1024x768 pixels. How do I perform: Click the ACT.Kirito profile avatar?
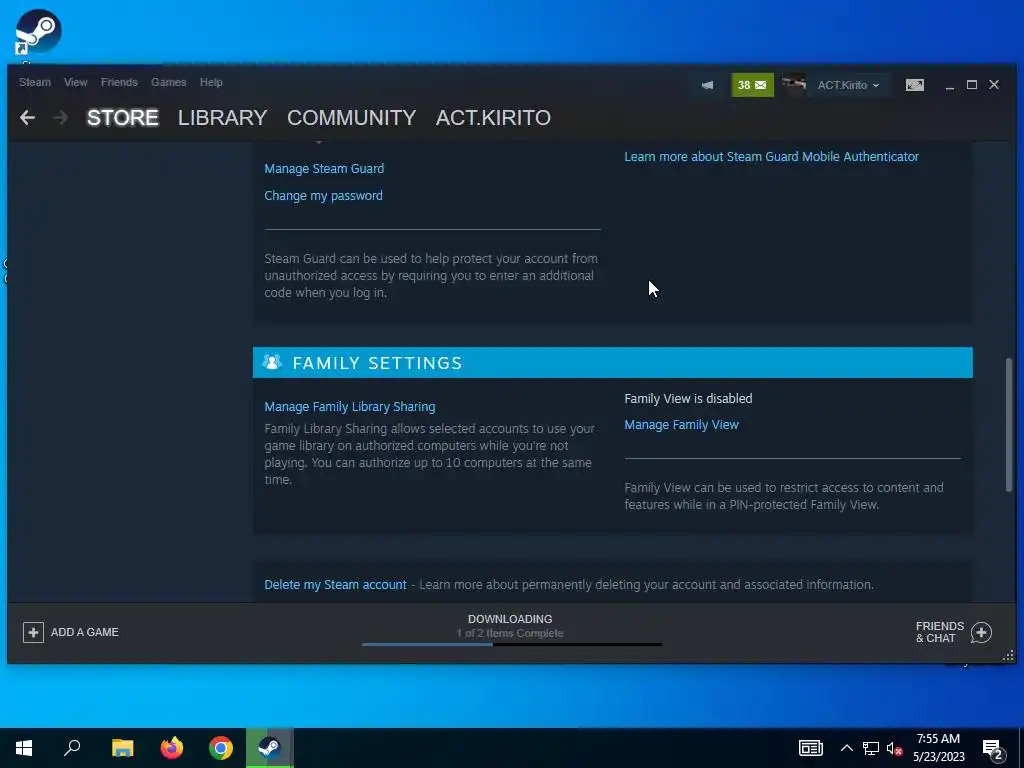[x=793, y=85]
